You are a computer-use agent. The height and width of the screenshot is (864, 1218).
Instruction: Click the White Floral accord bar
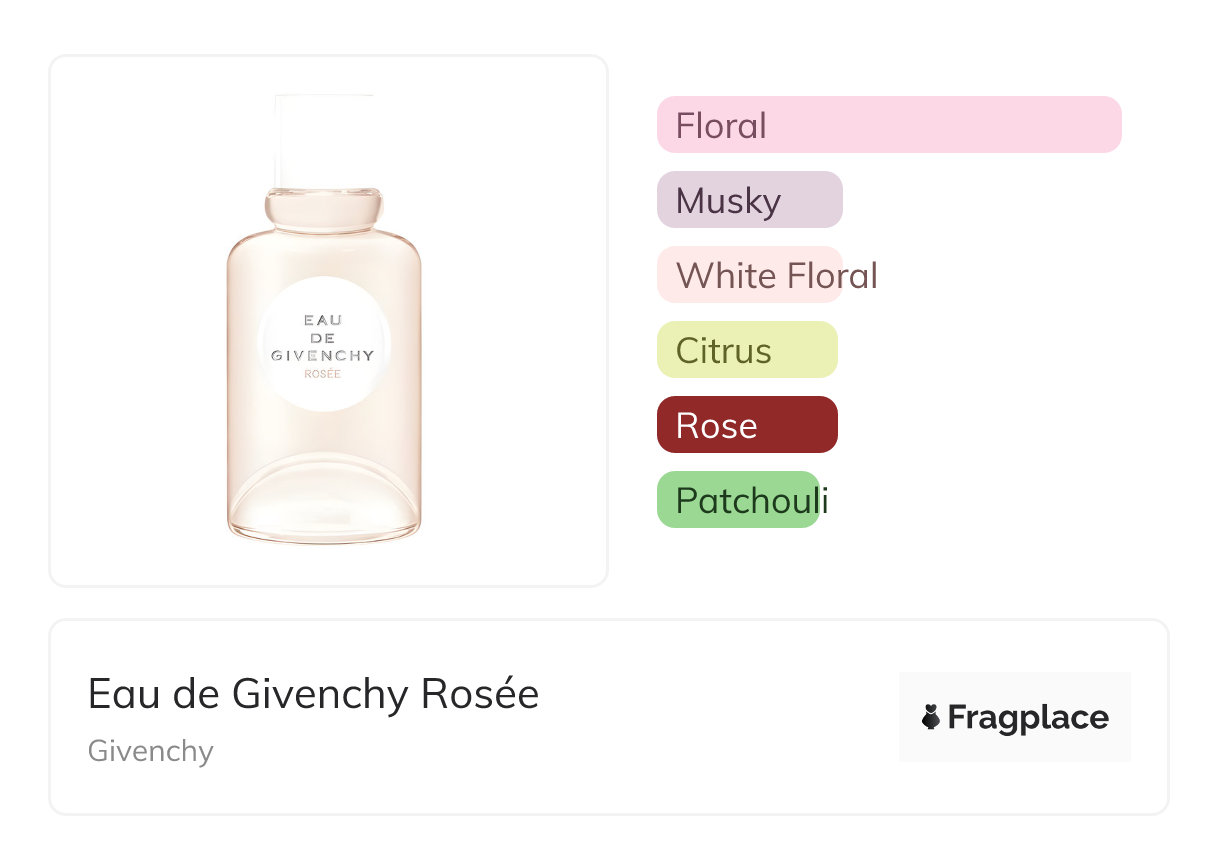[x=749, y=275]
